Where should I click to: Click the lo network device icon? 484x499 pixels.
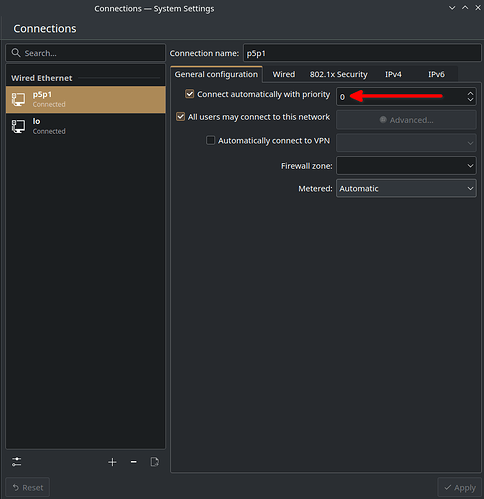(x=18, y=126)
